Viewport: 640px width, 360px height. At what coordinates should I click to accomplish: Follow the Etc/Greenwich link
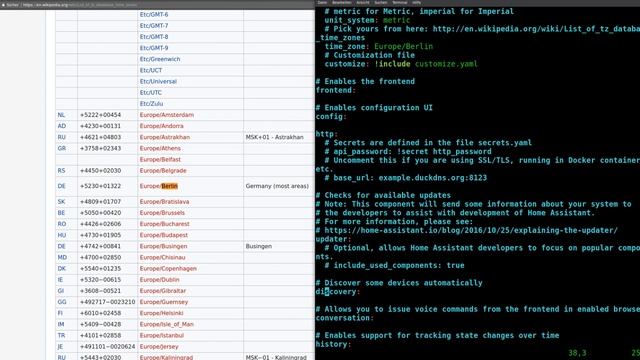tap(160, 59)
